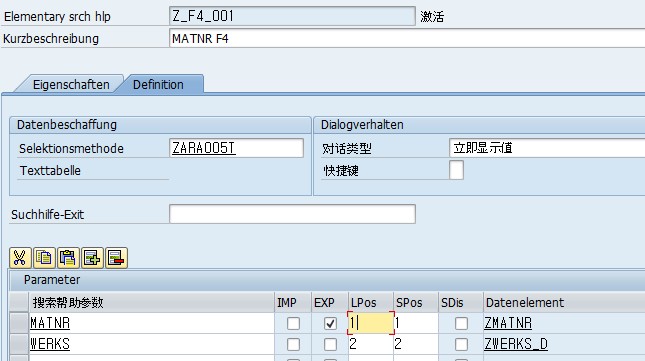
Task: Click the Texttabelle label
Action: [50, 170]
